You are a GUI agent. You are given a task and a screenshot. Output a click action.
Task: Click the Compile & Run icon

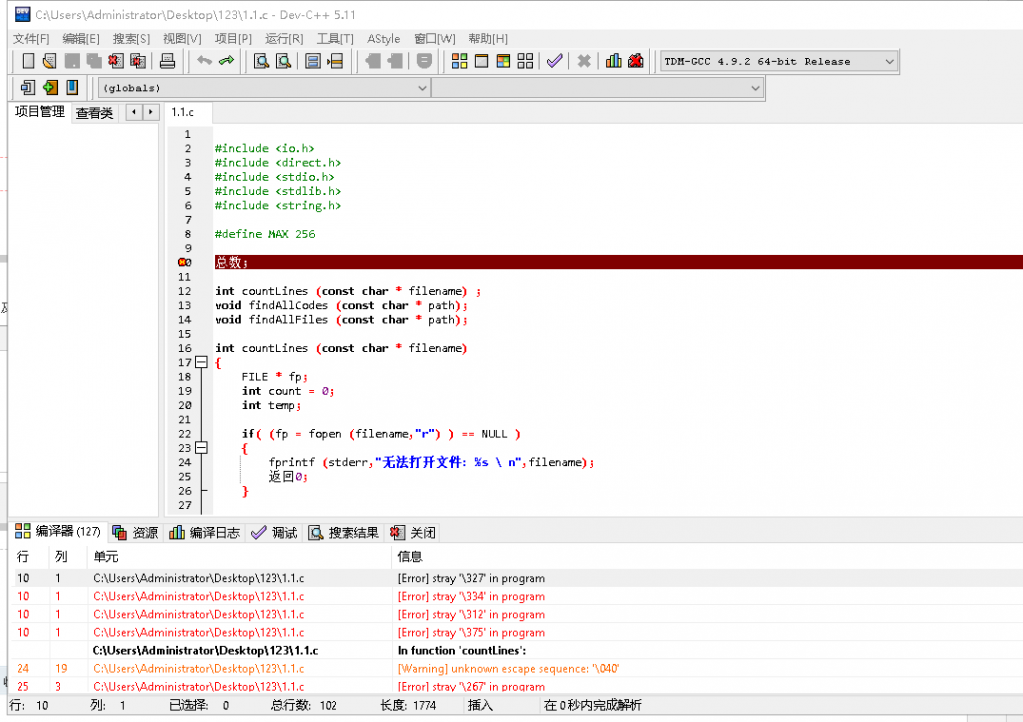pyautogui.click(x=503, y=61)
